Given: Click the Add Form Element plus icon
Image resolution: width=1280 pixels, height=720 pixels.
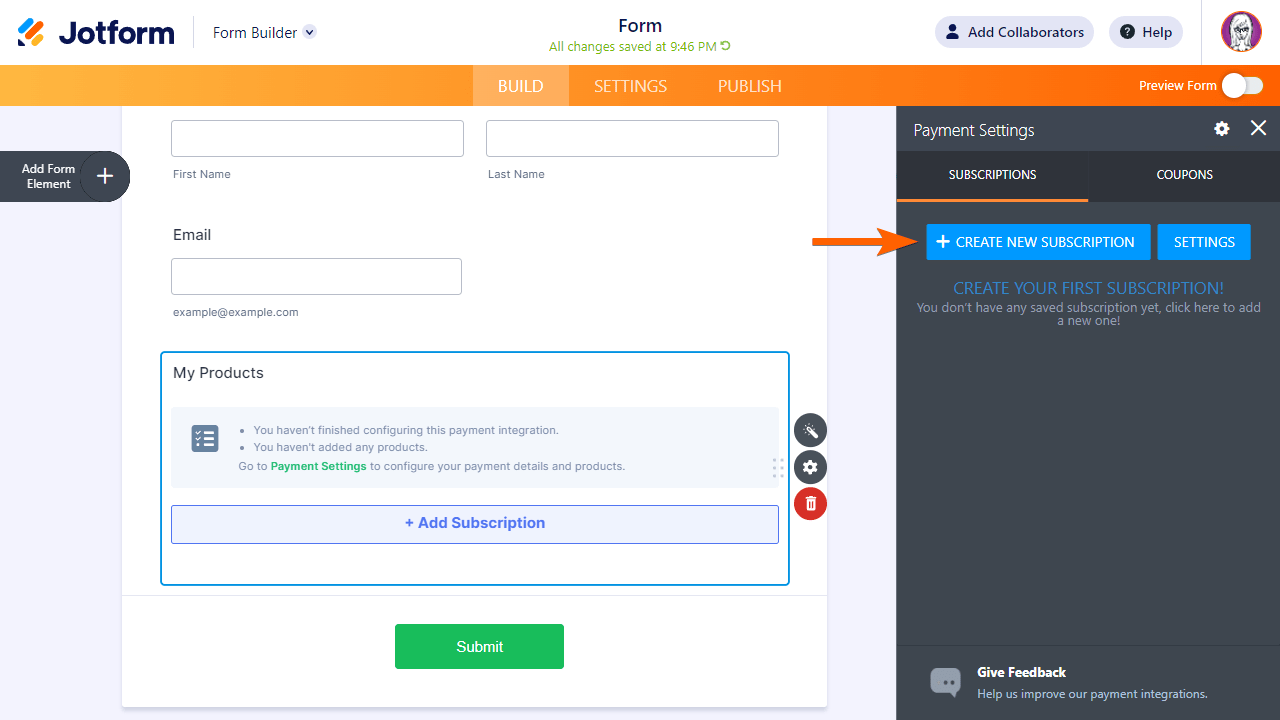Looking at the screenshot, I should pyautogui.click(x=105, y=177).
